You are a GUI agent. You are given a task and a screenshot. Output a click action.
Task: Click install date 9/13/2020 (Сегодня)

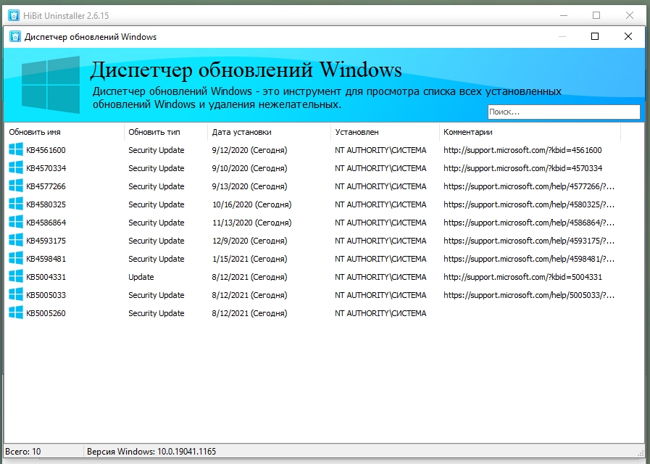click(250, 186)
